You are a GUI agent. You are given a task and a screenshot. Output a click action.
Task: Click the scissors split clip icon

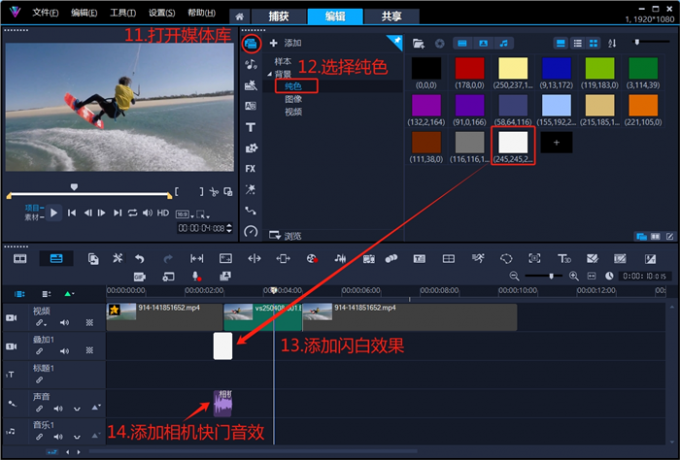pos(214,192)
